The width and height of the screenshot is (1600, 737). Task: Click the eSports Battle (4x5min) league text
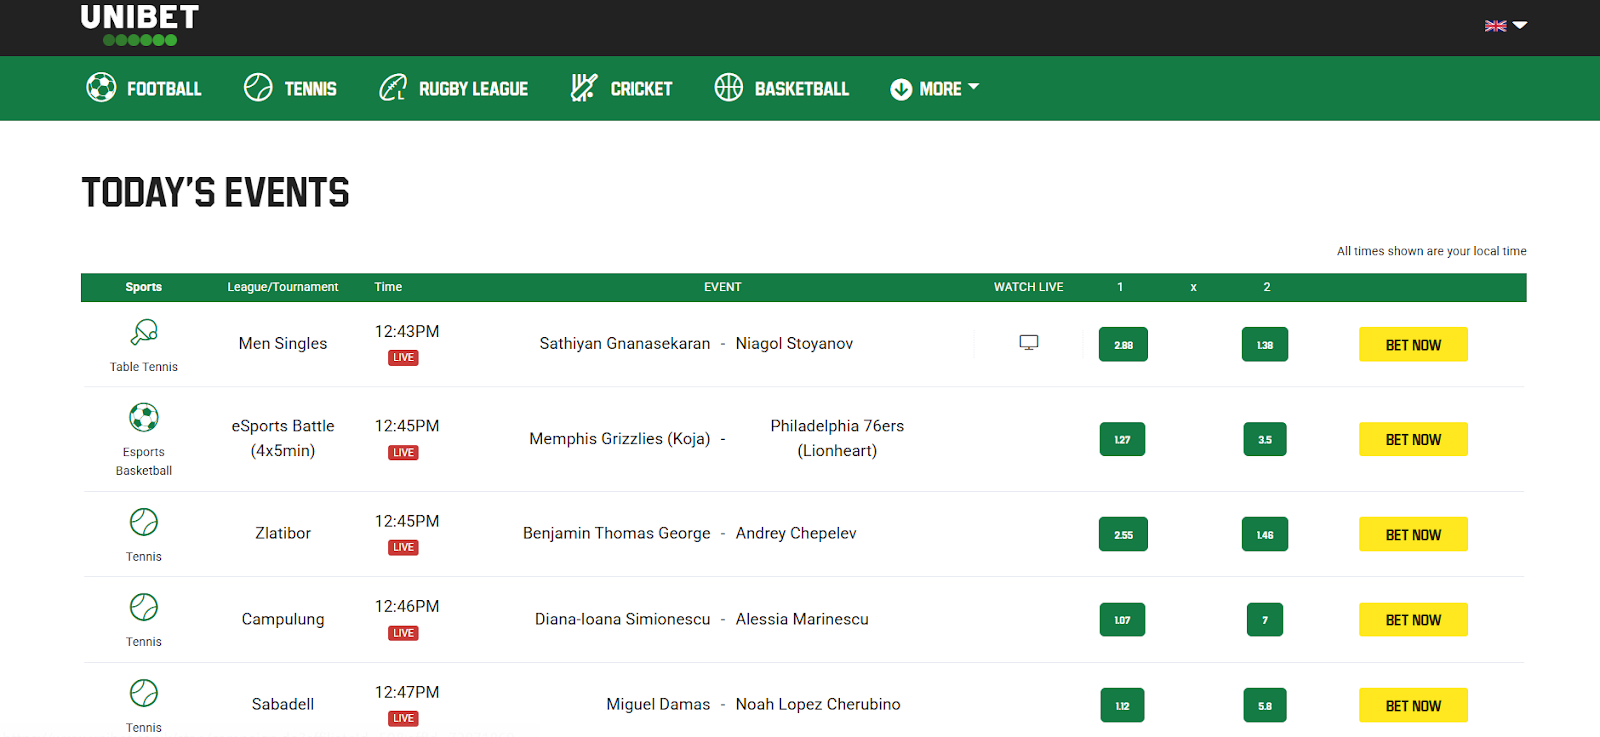click(x=283, y=438)
